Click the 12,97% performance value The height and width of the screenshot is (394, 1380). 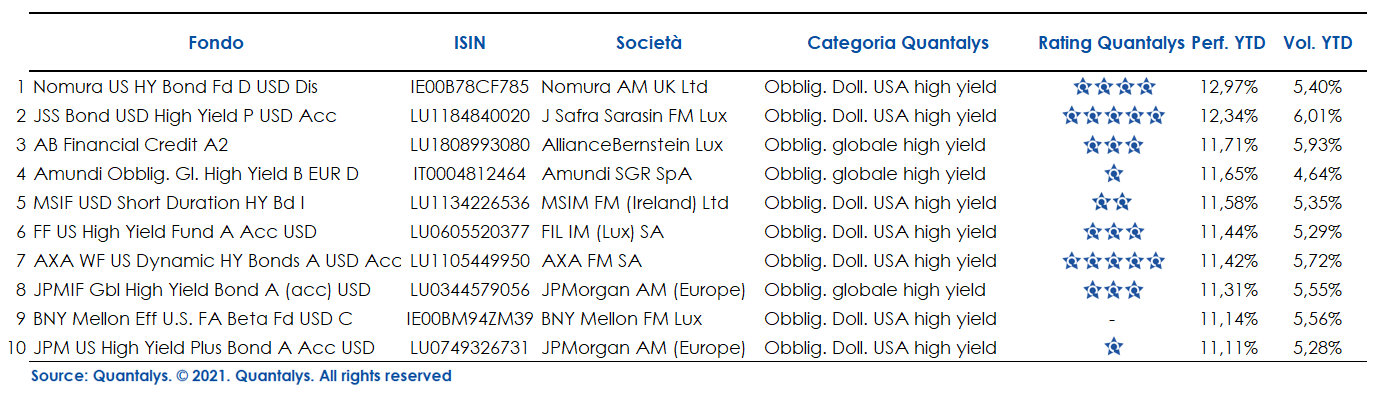[x=1228, y=87]
